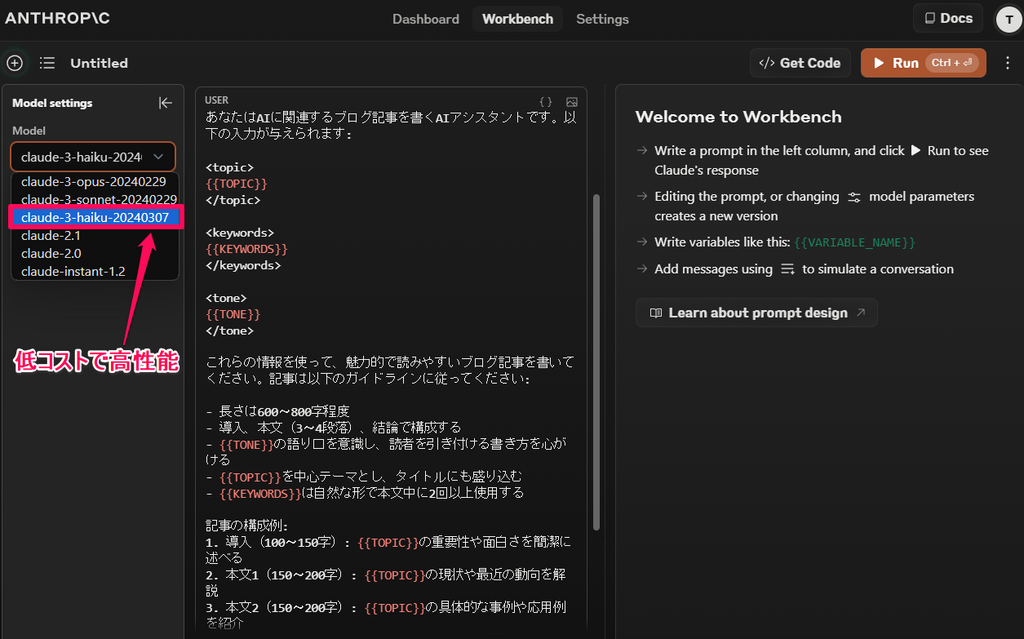This screenshot has width=1024, height=639.
Task: Switch to the Dashboard tab
Action: pyautogui.click(x=426, y=19)
